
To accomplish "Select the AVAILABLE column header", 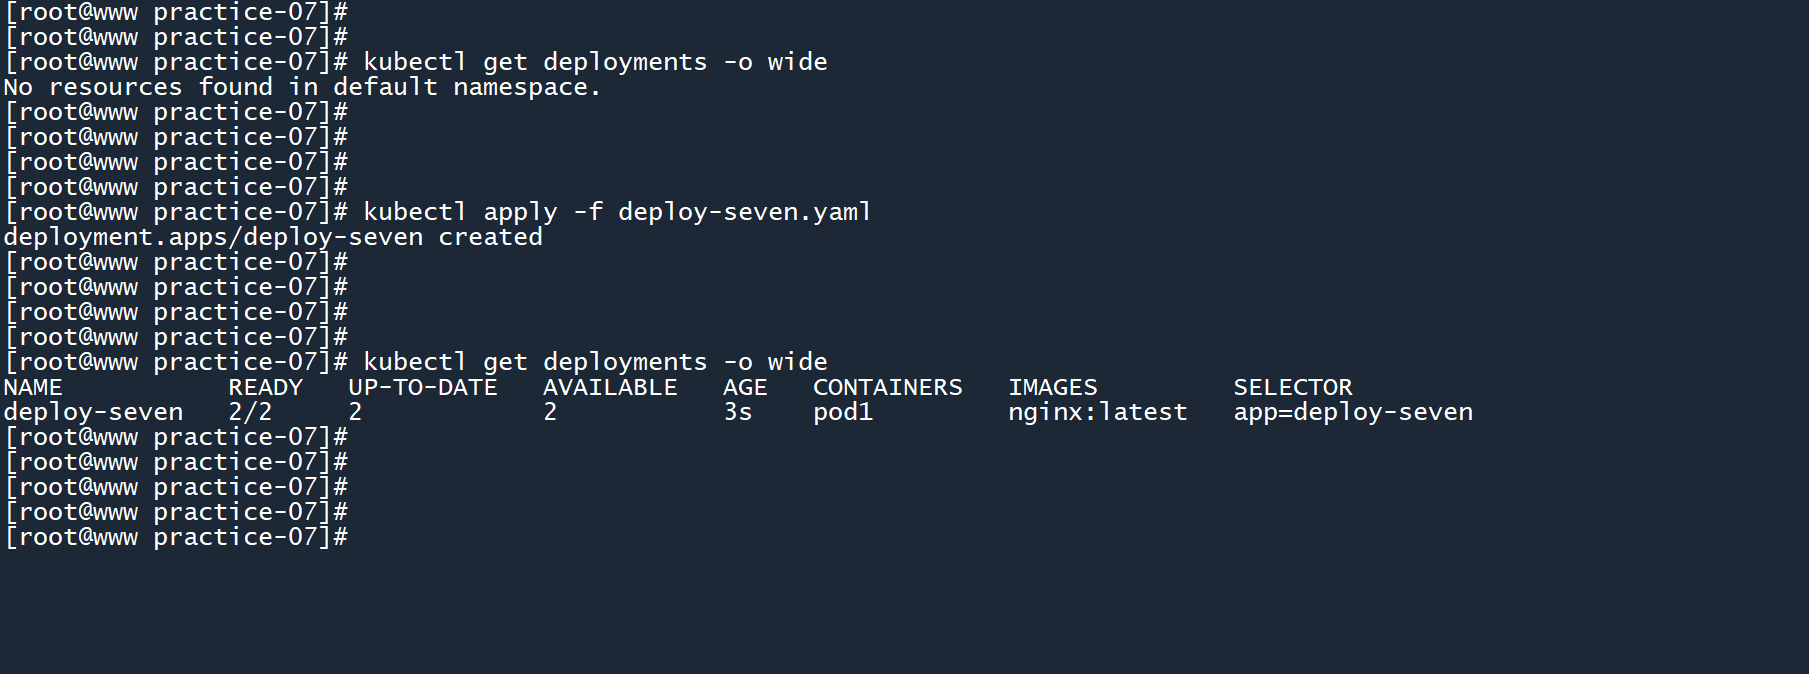I will point(610,387).
